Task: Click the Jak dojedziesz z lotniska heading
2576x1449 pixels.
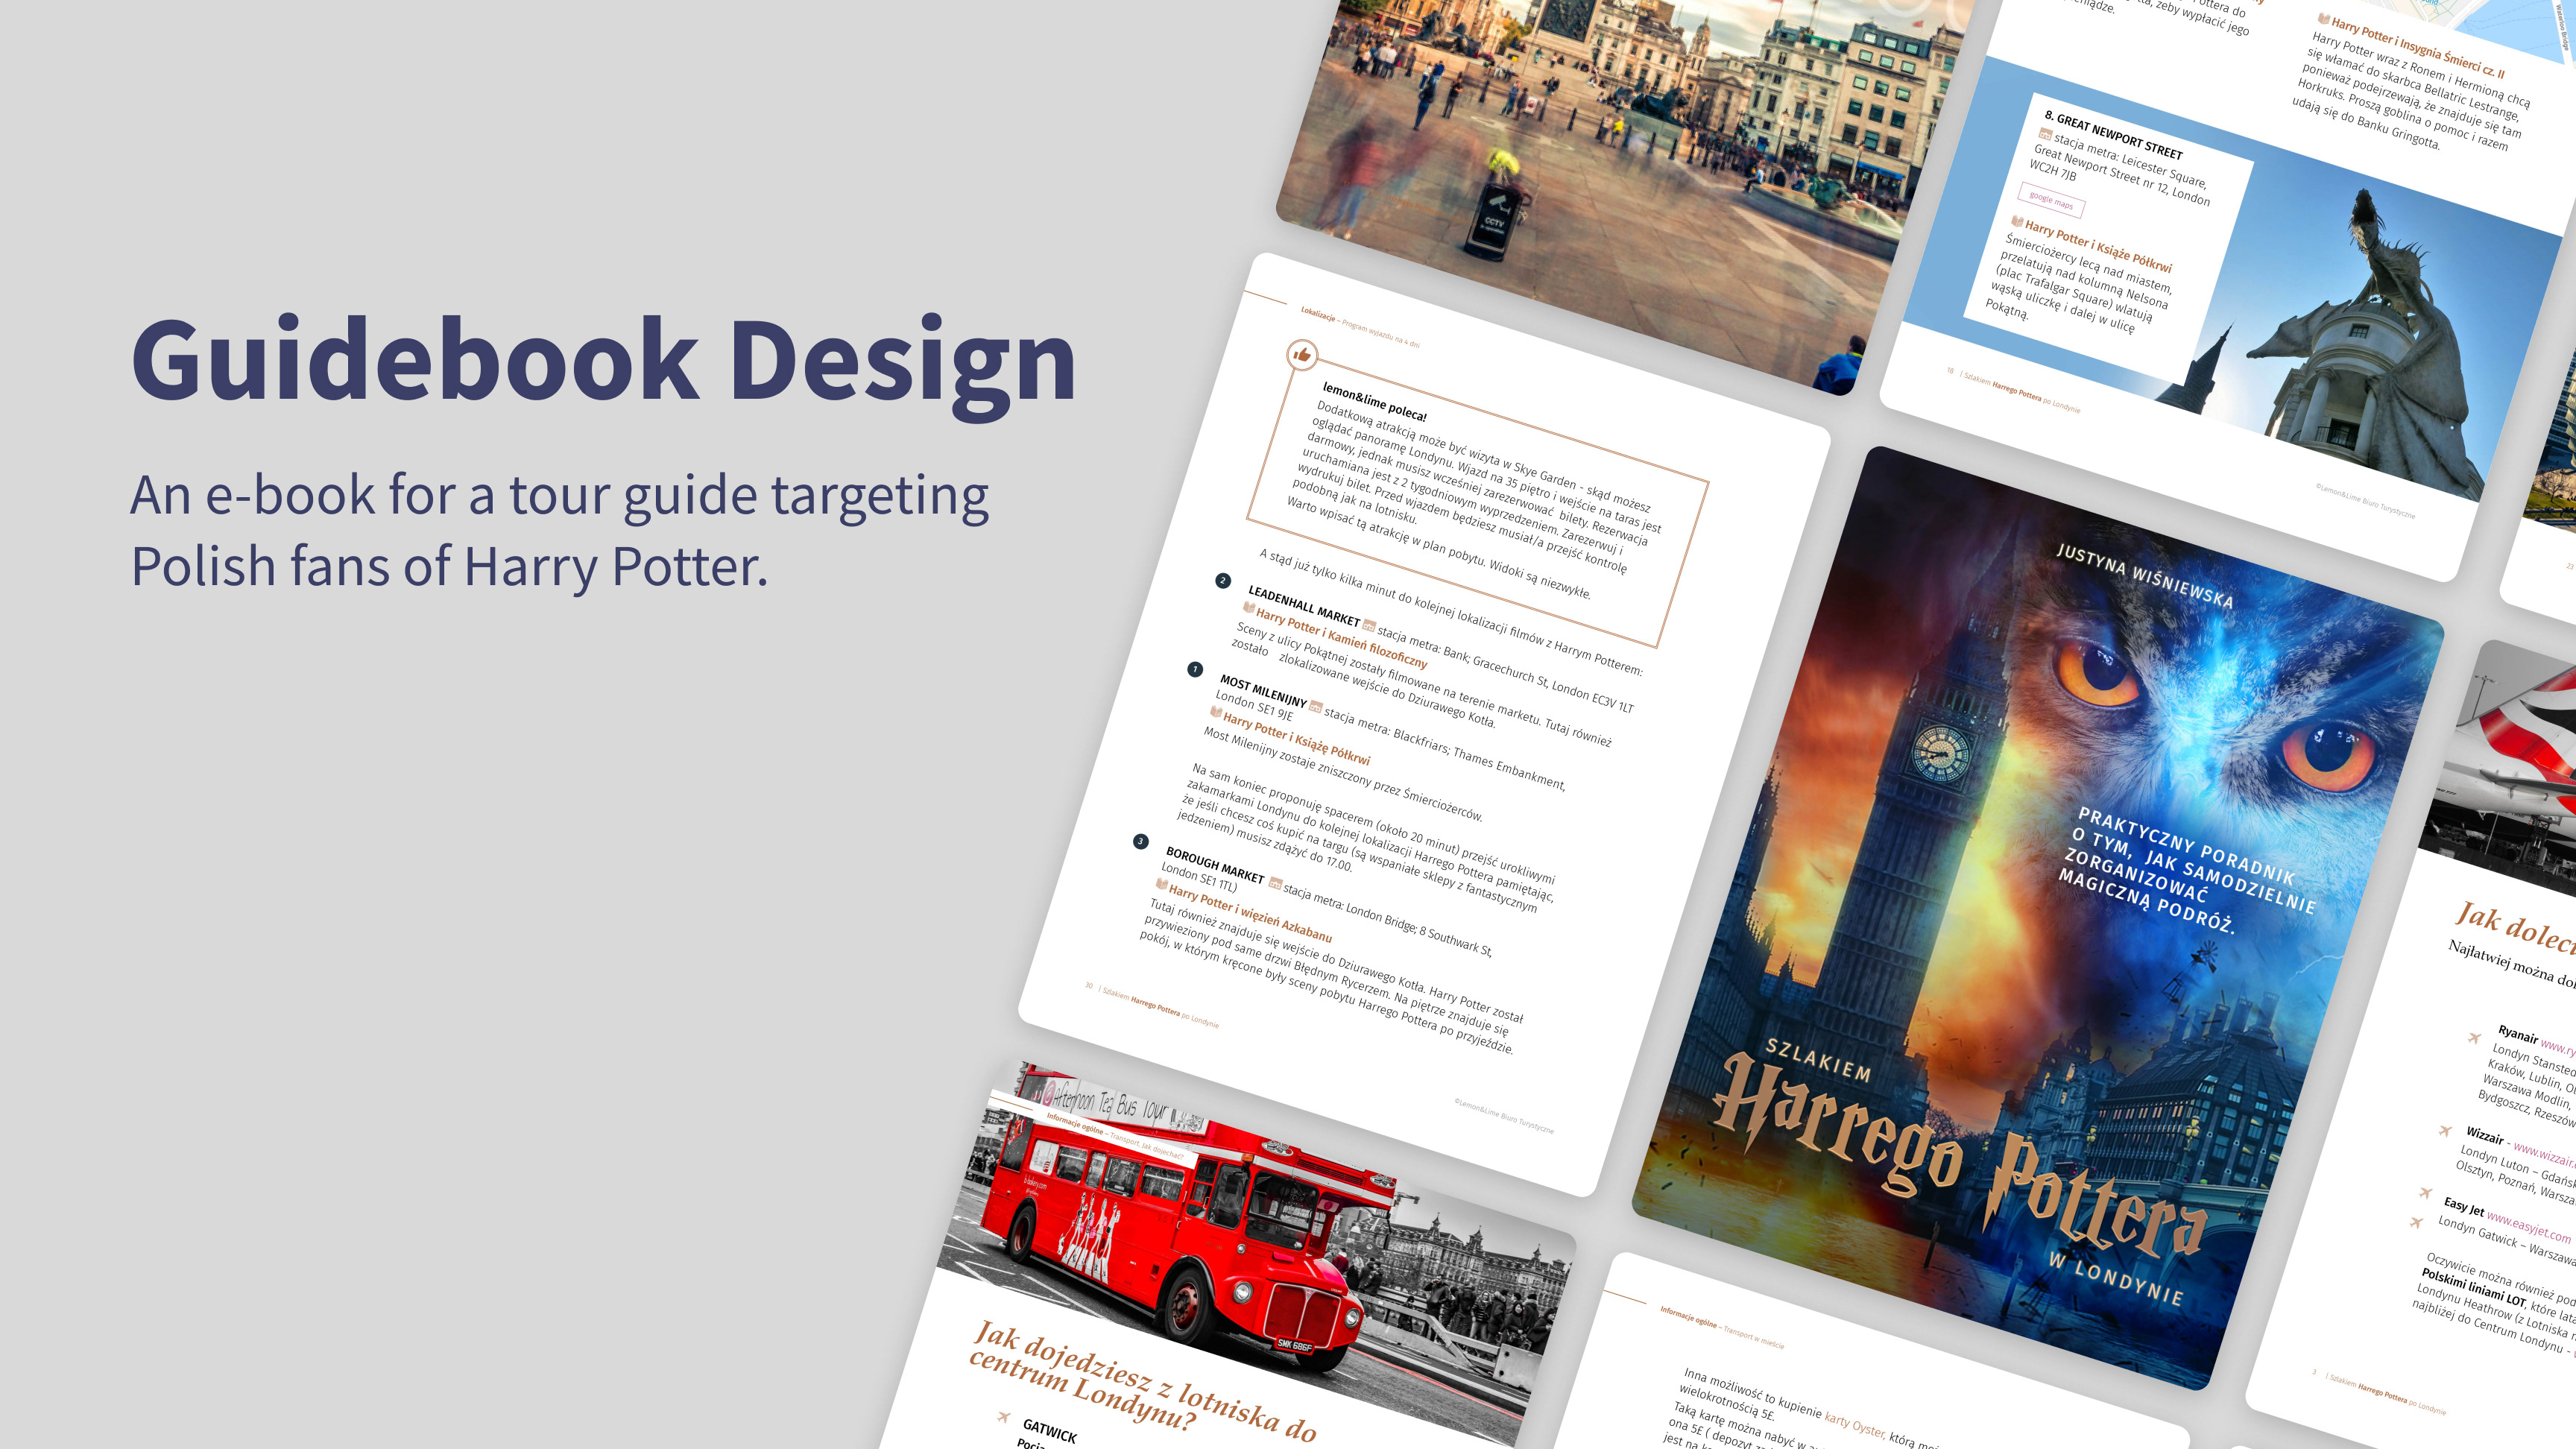Action: pos(1142,1383)
